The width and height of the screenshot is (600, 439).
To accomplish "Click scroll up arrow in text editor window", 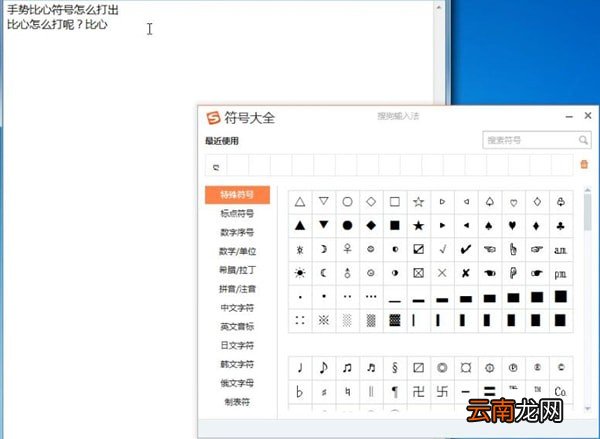I will point(439,7).
